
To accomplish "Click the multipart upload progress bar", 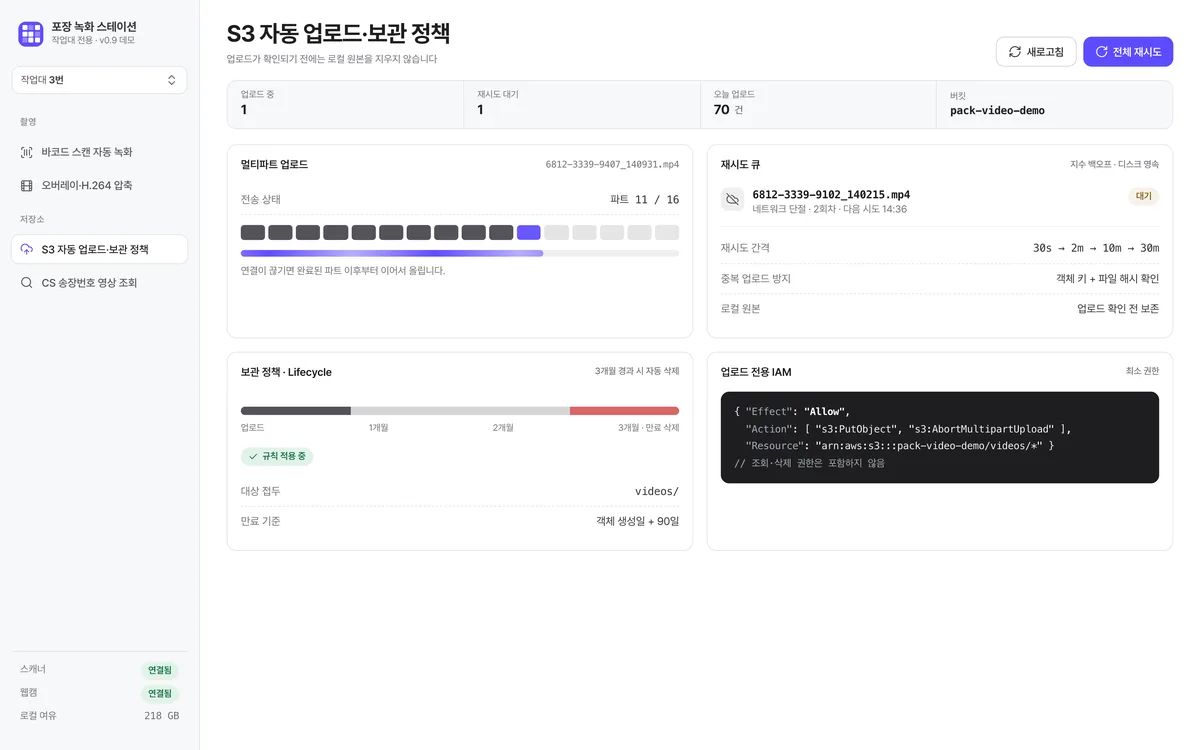I will click(x=460, y=254).
